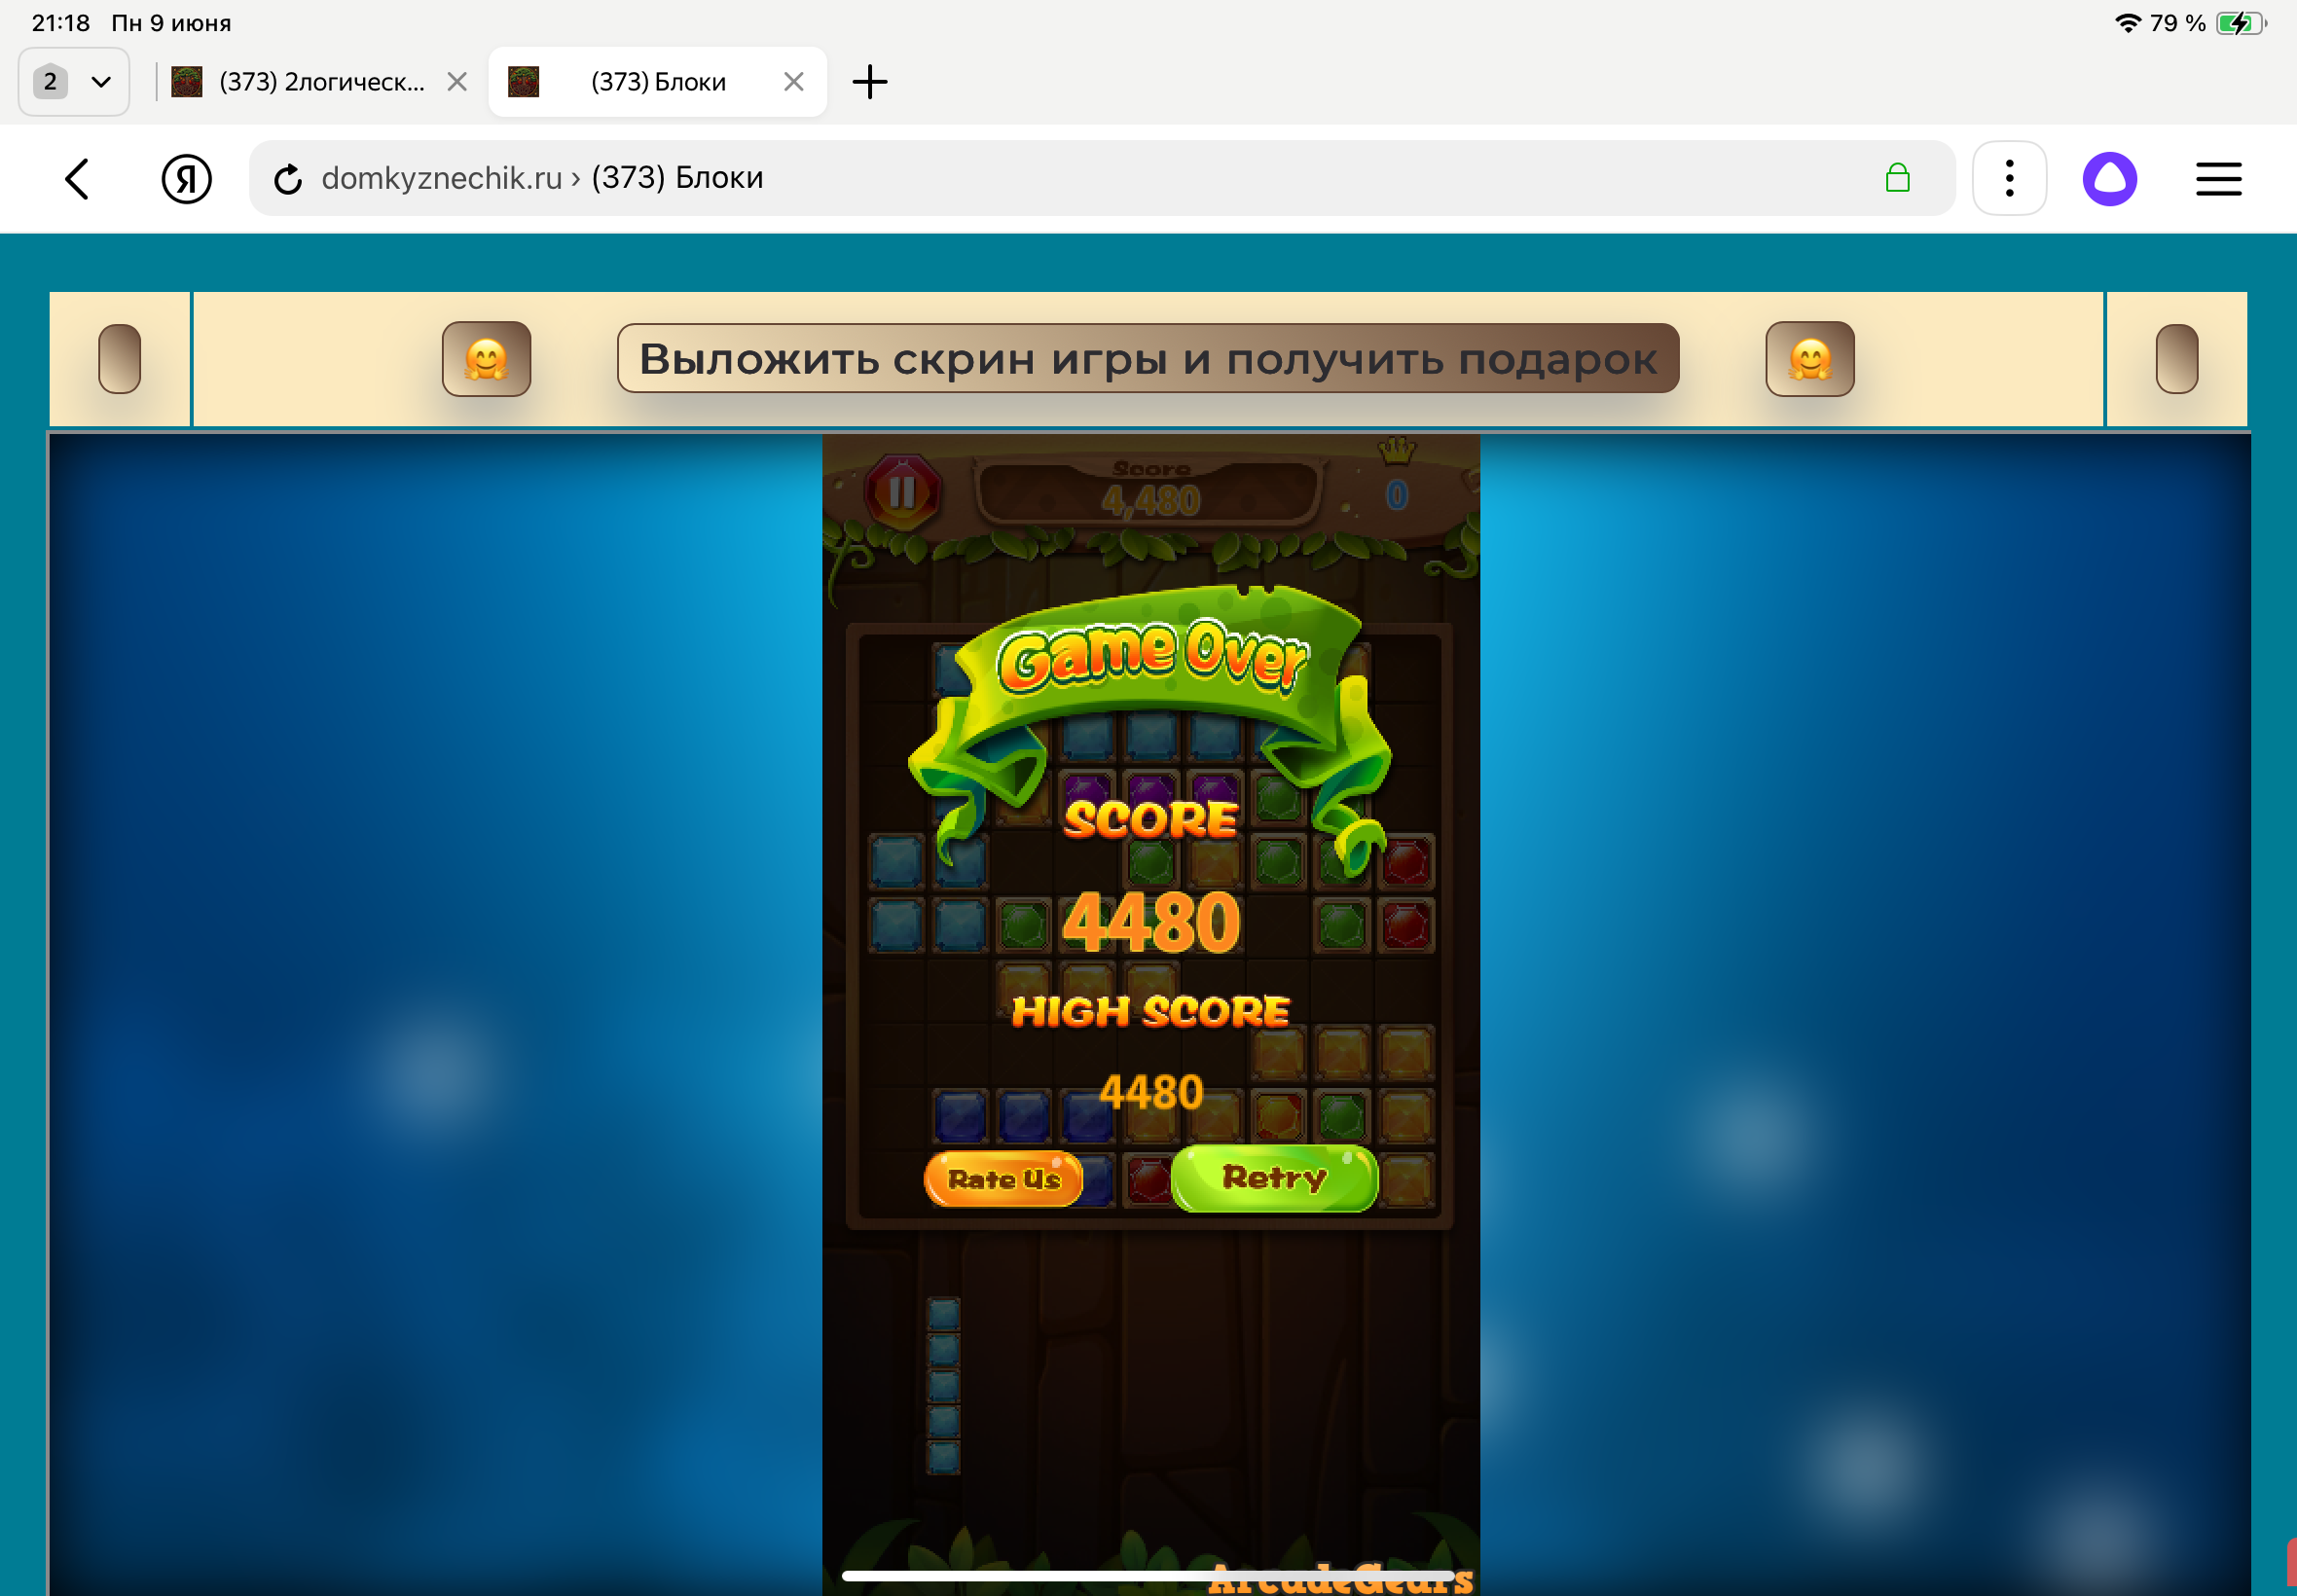Click the right hugging emoji button
The width and height of the screenshot is (2297, 1596).
pos(1809,359)
